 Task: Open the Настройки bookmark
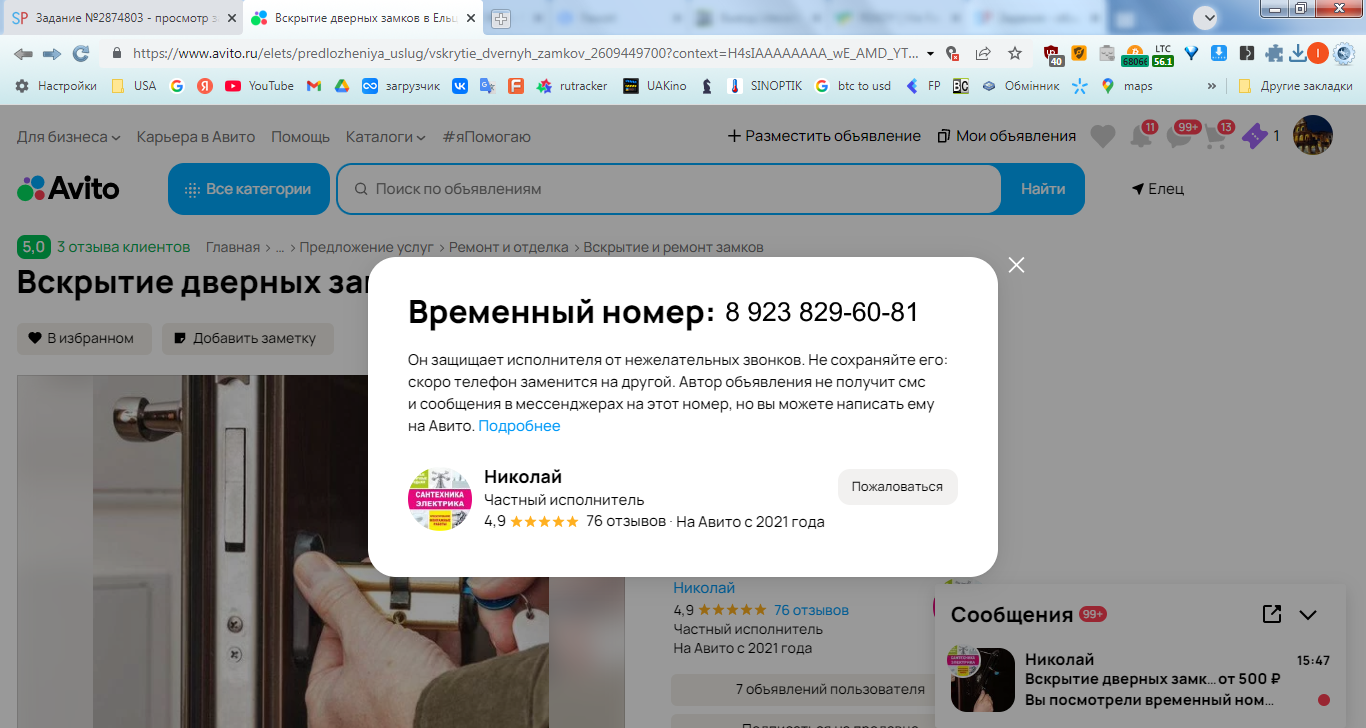point(56,86)
